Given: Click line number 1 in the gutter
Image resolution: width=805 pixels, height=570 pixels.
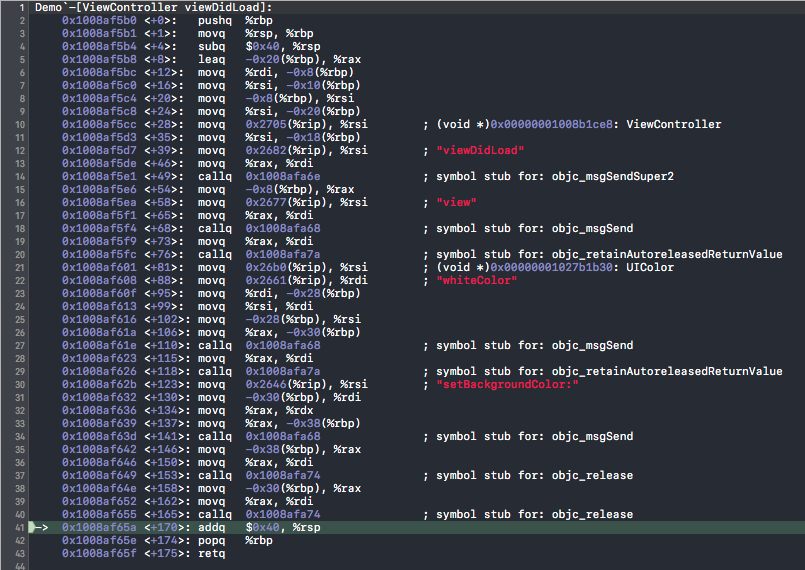Looking at the screenshot, I should point(22,8).
